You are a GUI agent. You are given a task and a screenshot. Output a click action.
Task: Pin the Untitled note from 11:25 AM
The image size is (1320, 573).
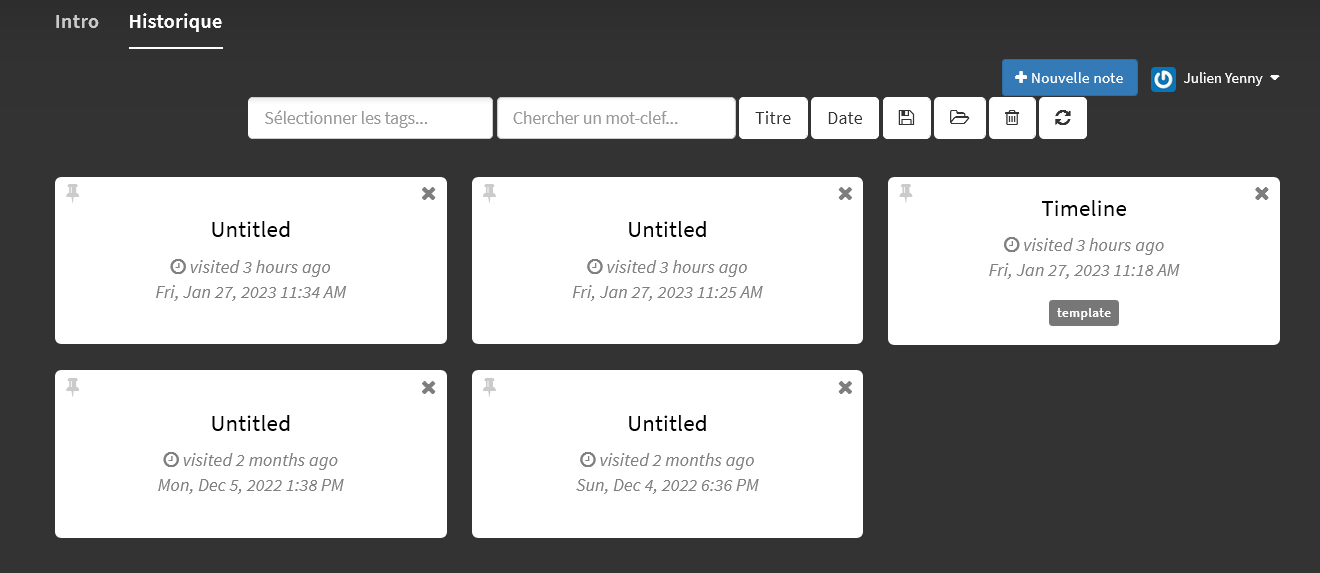pos(489,193)
